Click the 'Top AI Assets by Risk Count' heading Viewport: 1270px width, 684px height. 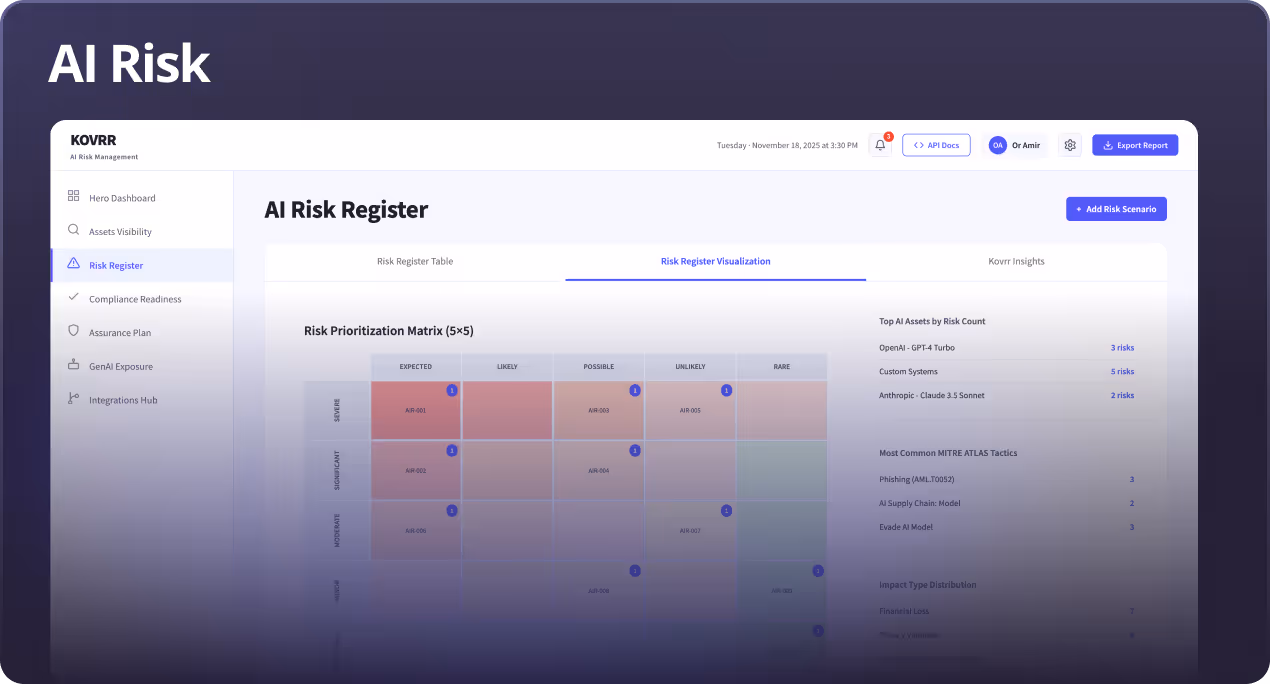[x=932, y=322]
